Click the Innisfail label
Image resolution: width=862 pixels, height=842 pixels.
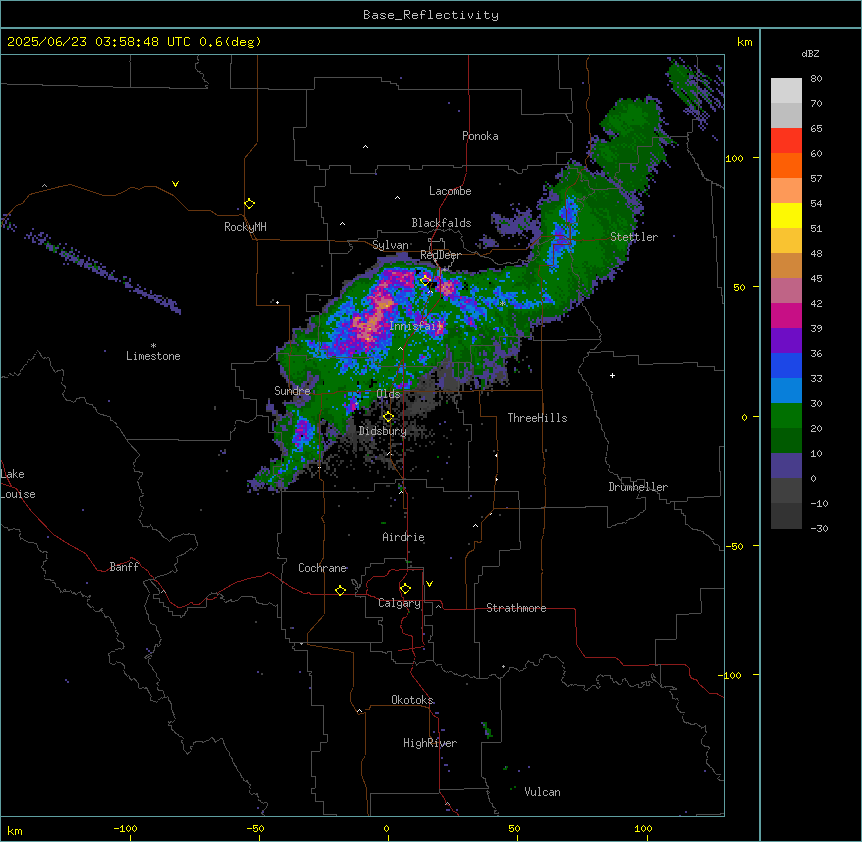416,326
